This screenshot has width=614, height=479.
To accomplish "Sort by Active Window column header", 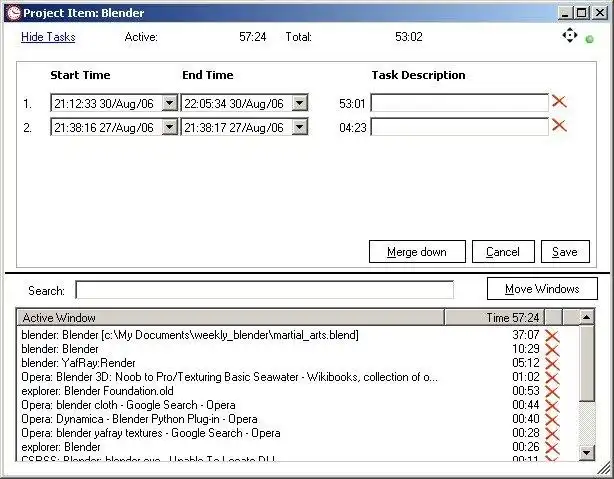I will click(231, 318).
